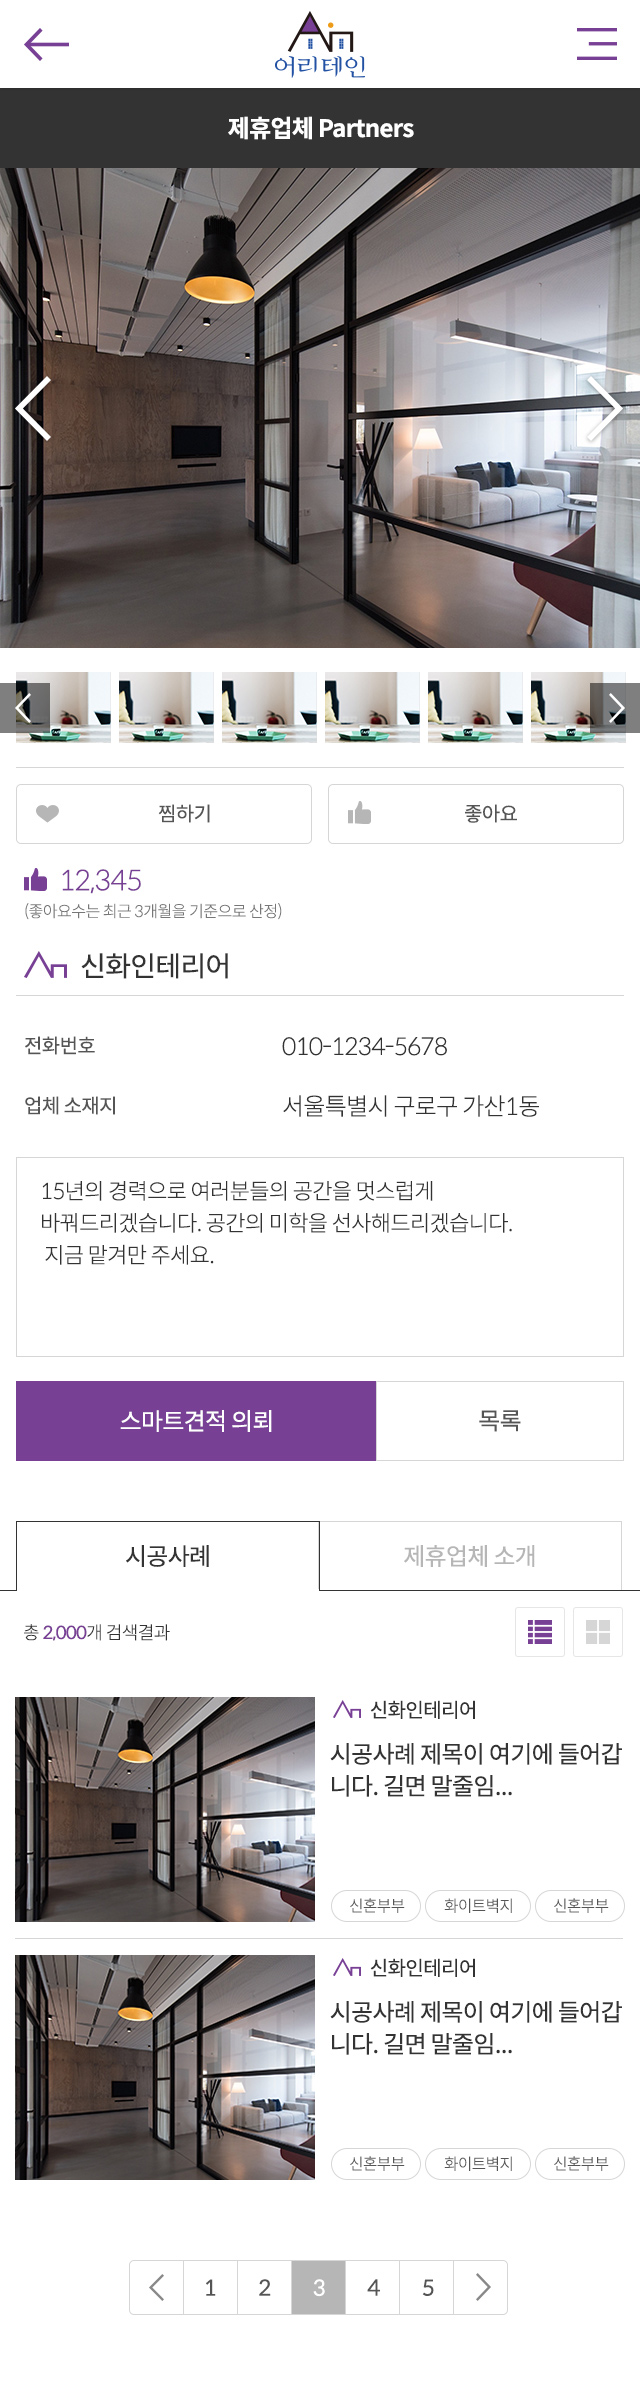Click the 좋아요 thumbs-up button
Viewport: 640px width, 2399px height.
pyautogui.click(x=476, y=814)
